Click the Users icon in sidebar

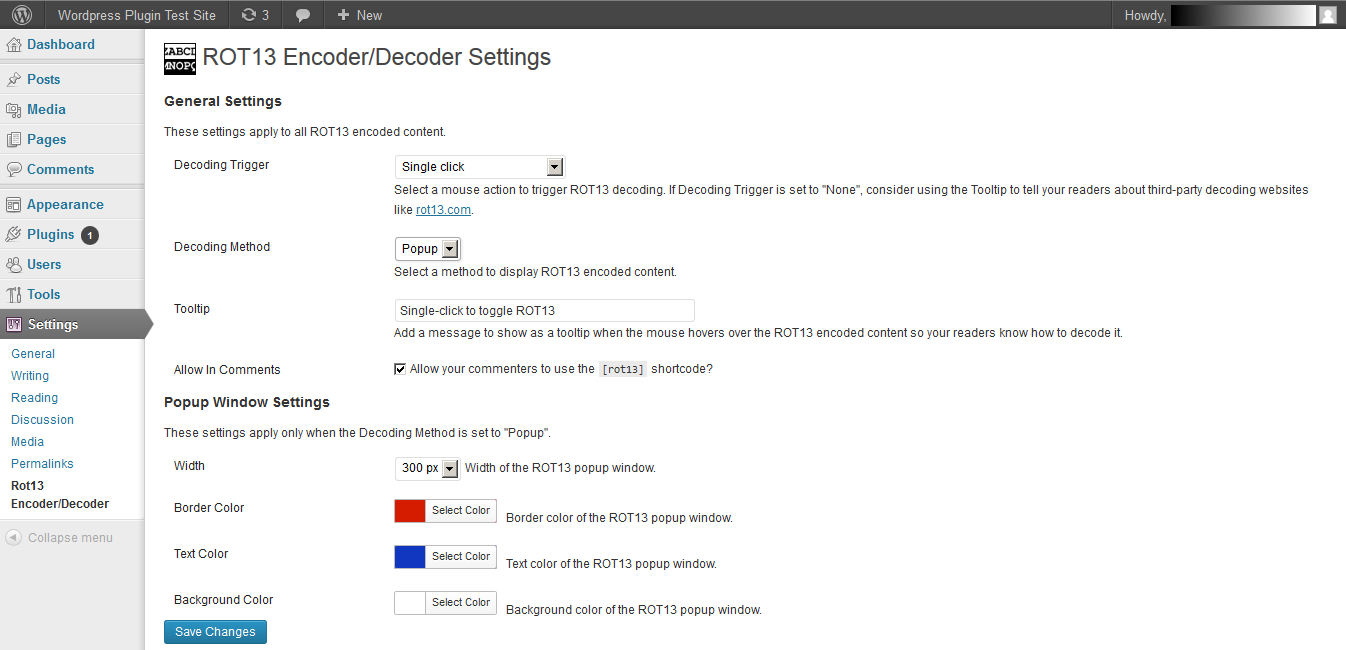[14, 264]
